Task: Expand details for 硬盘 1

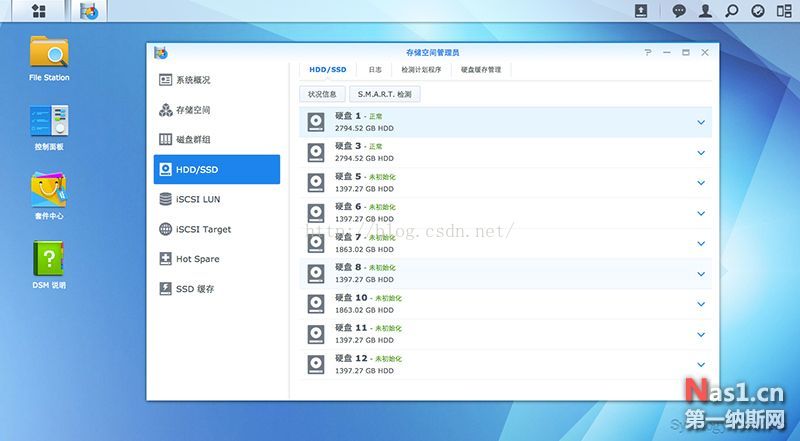Action: pos(701,123)
